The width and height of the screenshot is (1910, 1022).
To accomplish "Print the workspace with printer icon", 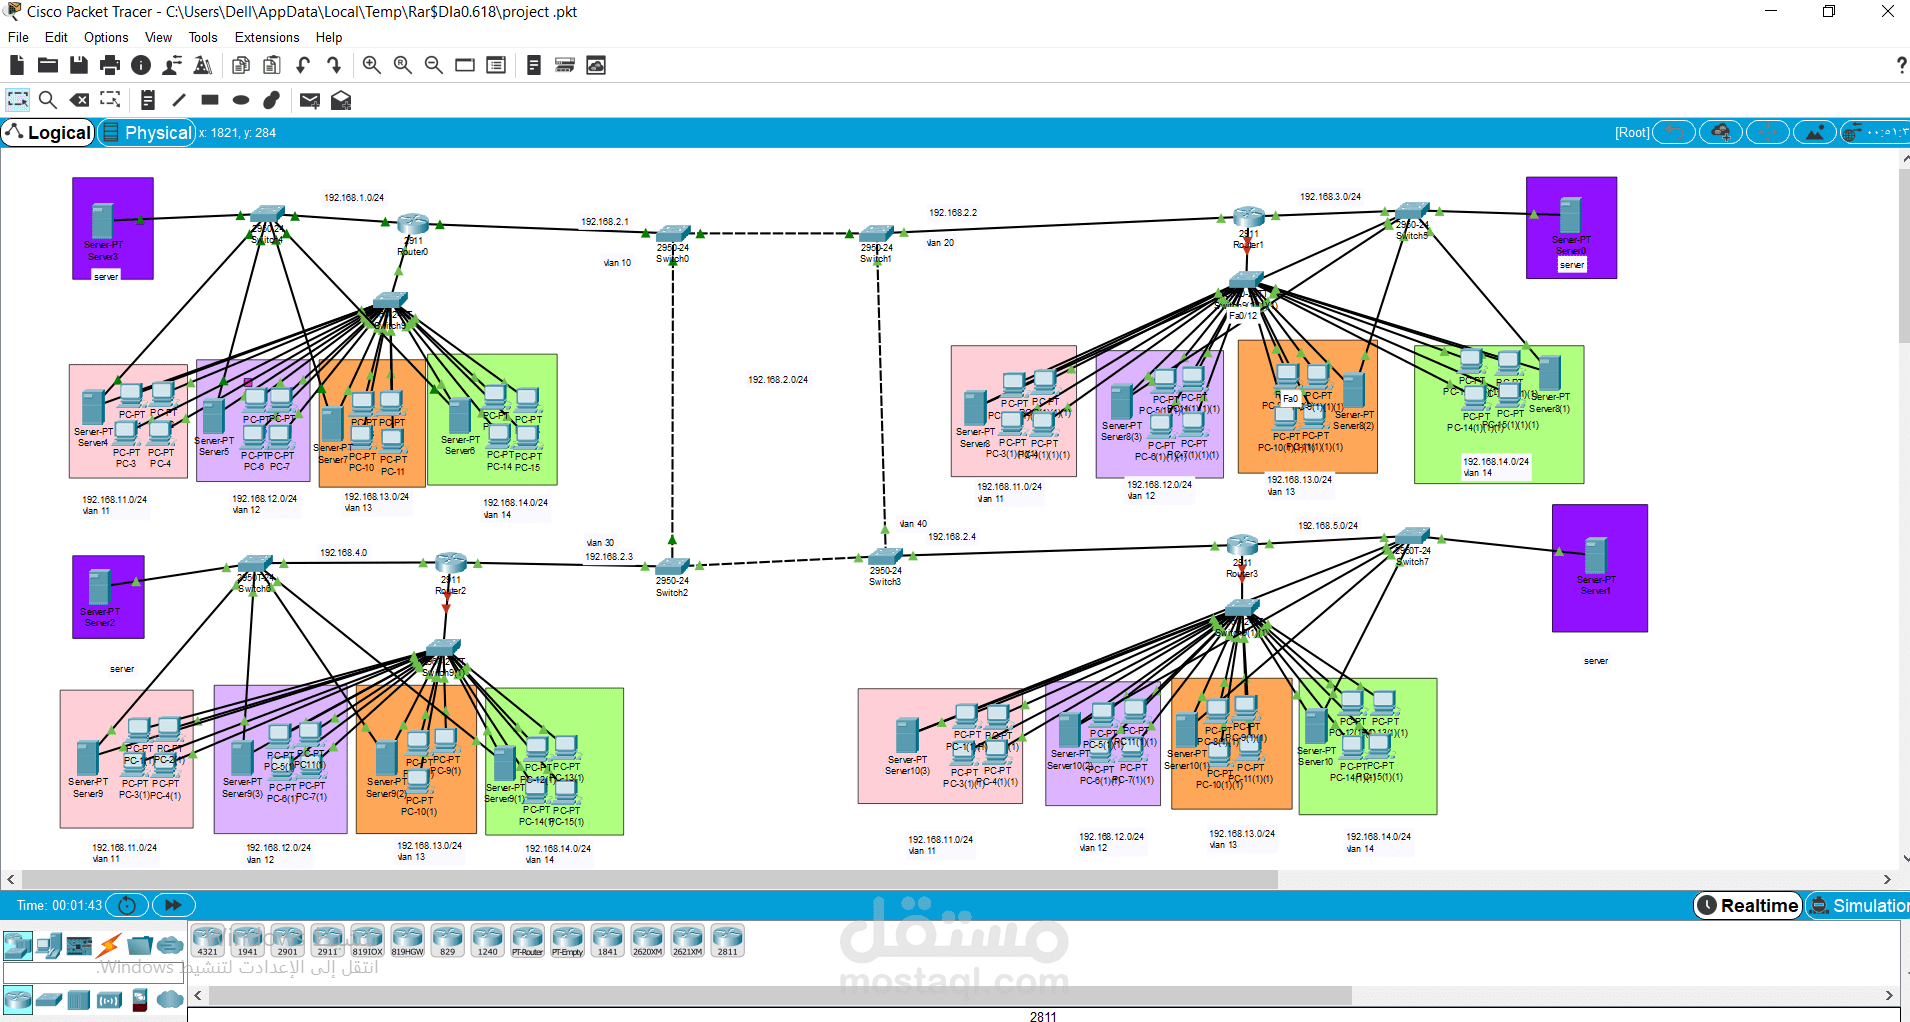I will [110, 65].
